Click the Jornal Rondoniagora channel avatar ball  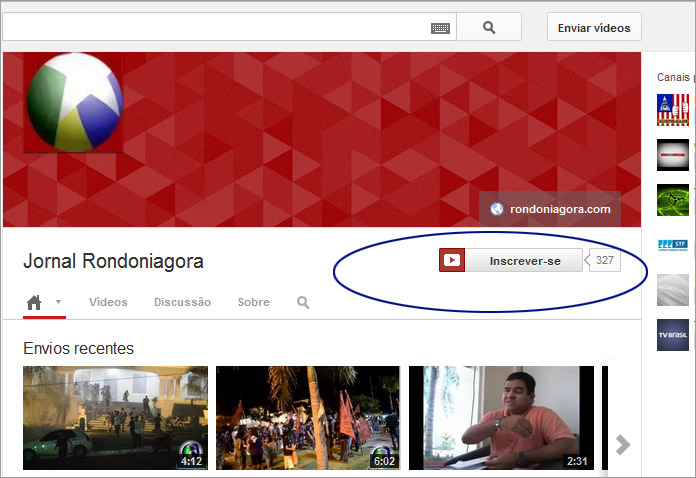[74, 102]
